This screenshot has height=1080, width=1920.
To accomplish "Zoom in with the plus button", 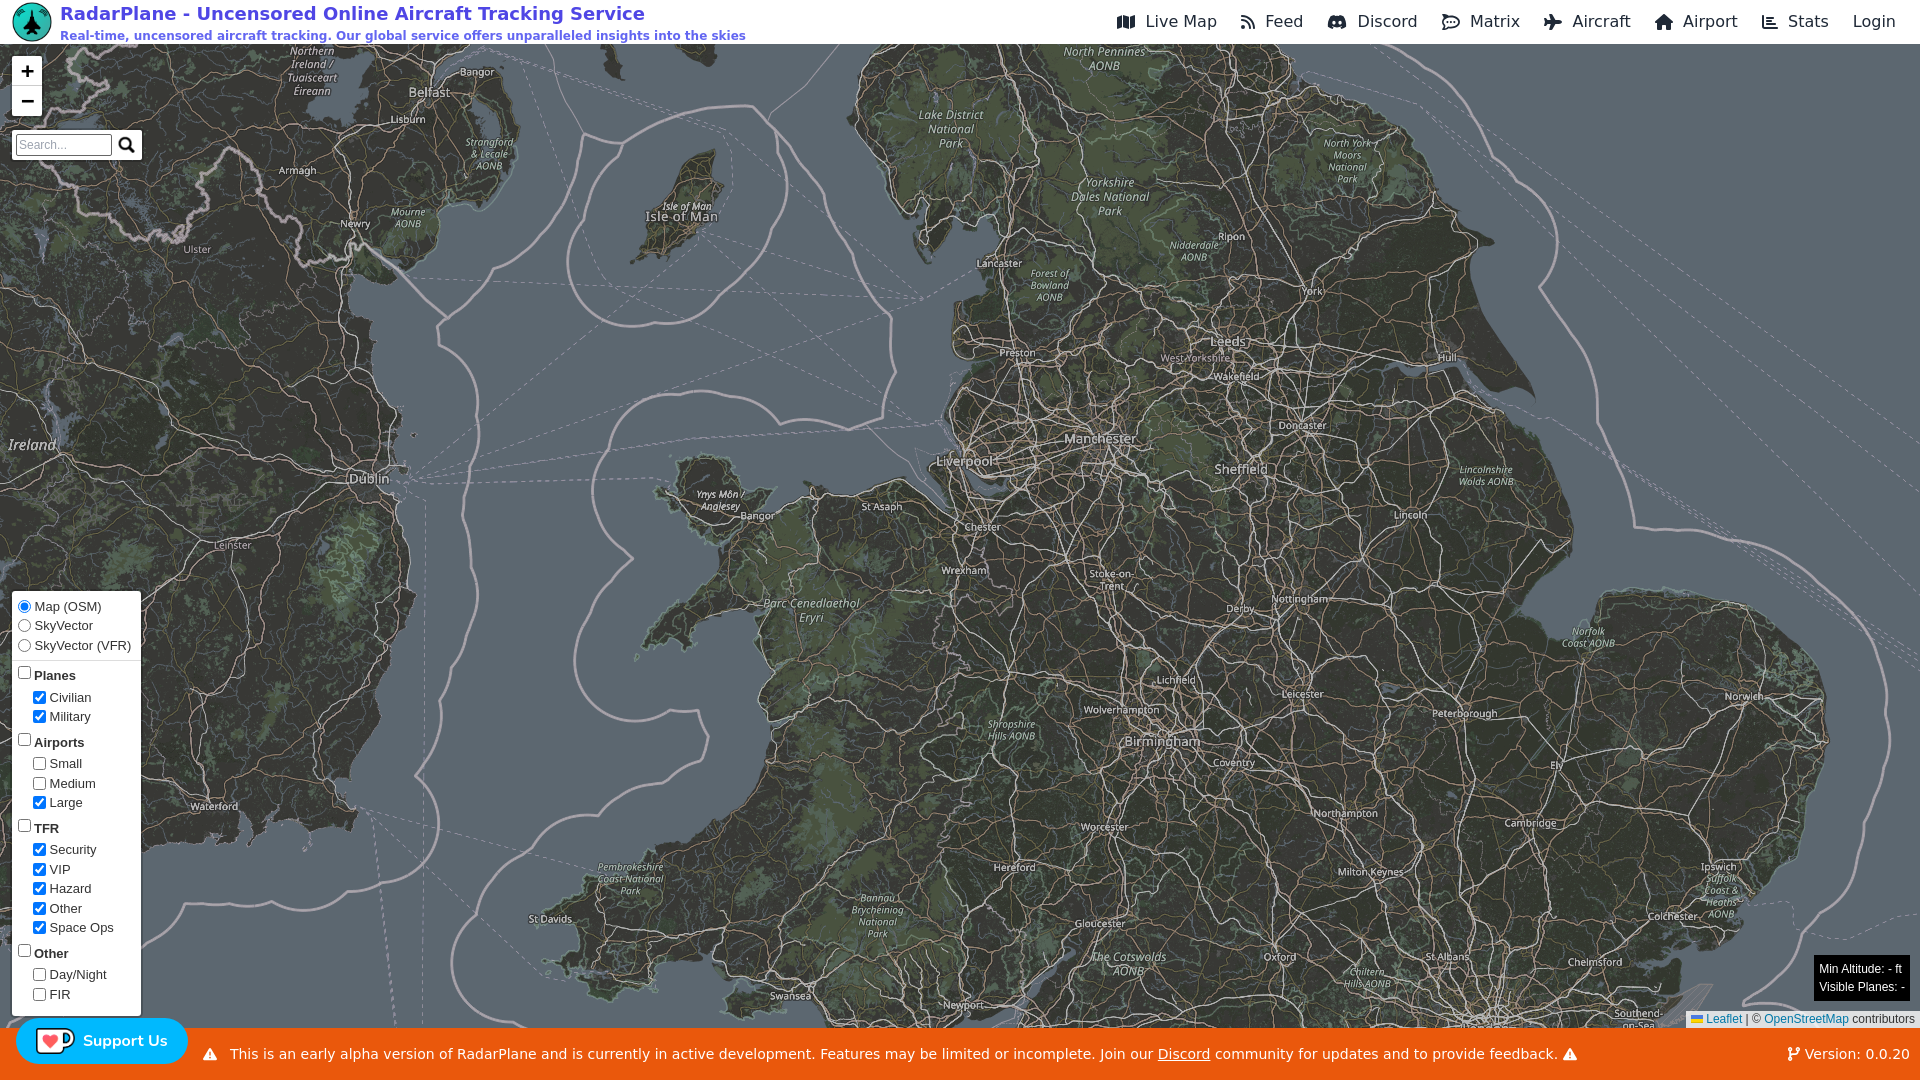I will [27, 71].
